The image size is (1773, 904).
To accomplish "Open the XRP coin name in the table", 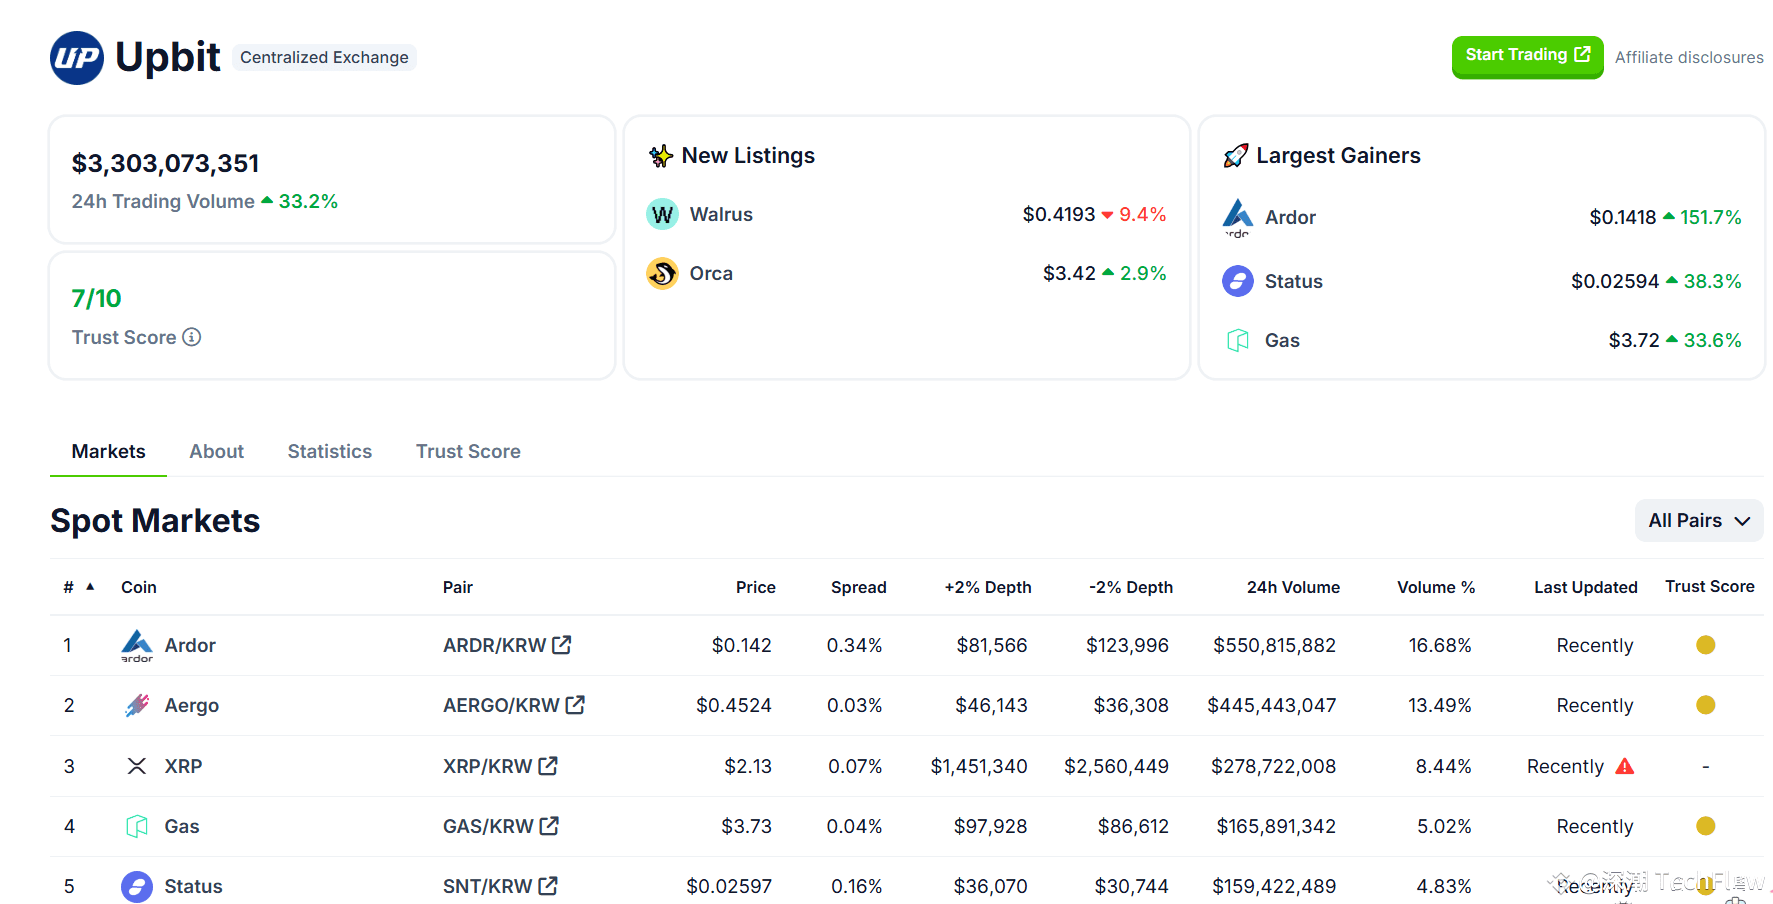I will point(183,766).
